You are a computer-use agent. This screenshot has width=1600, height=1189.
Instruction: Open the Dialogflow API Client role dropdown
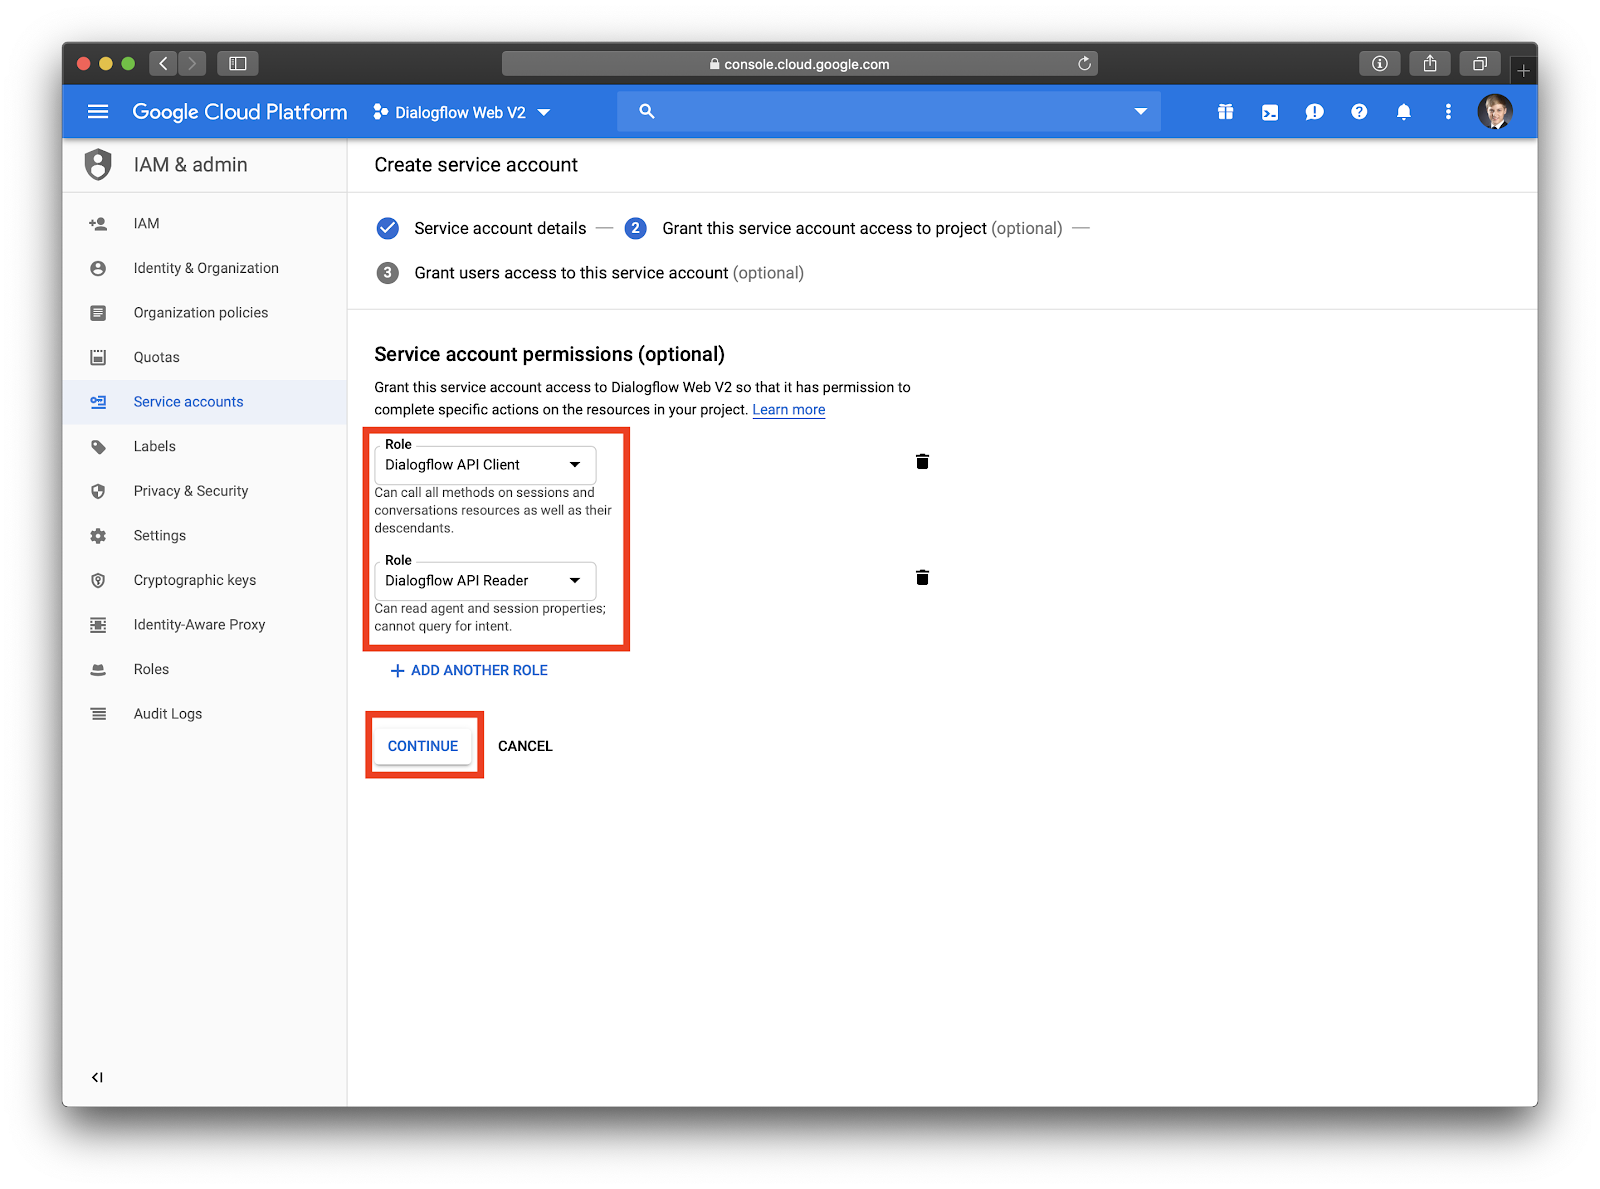tap(485, 465)
